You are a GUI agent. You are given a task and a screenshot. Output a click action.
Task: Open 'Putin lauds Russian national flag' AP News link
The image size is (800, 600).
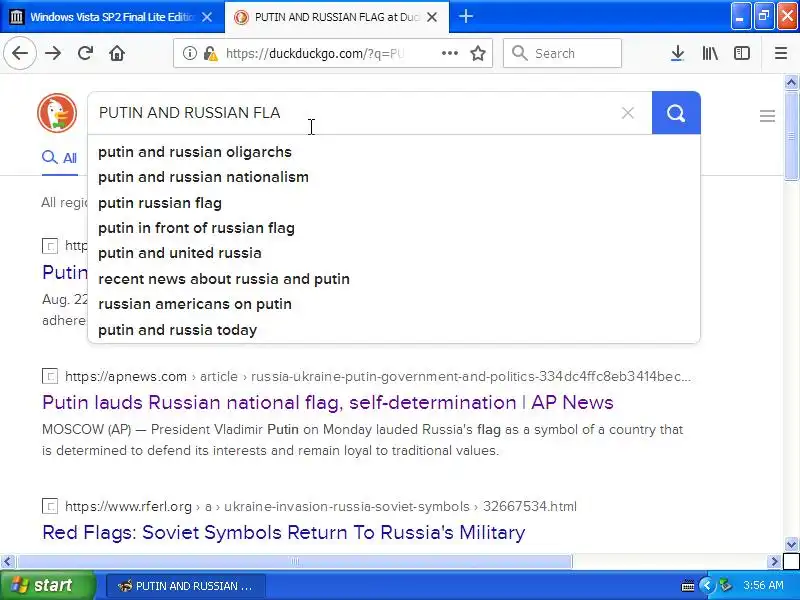pos(328,403)
